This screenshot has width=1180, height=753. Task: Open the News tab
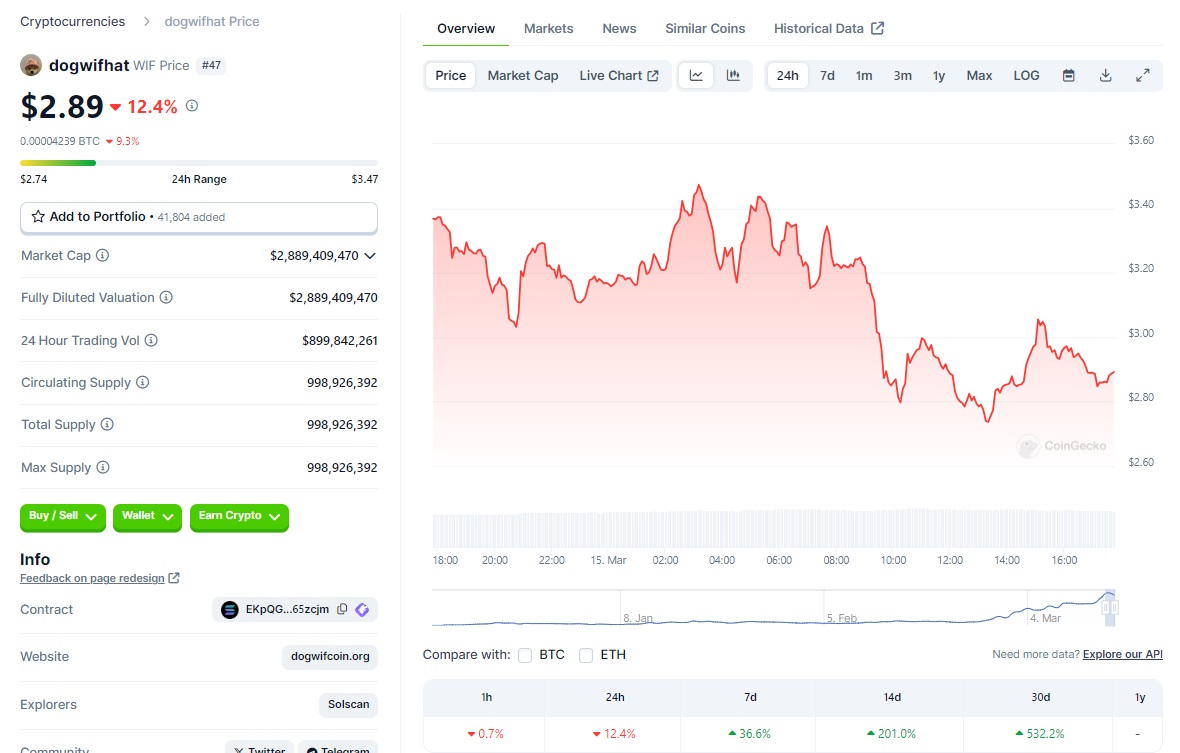619,29
